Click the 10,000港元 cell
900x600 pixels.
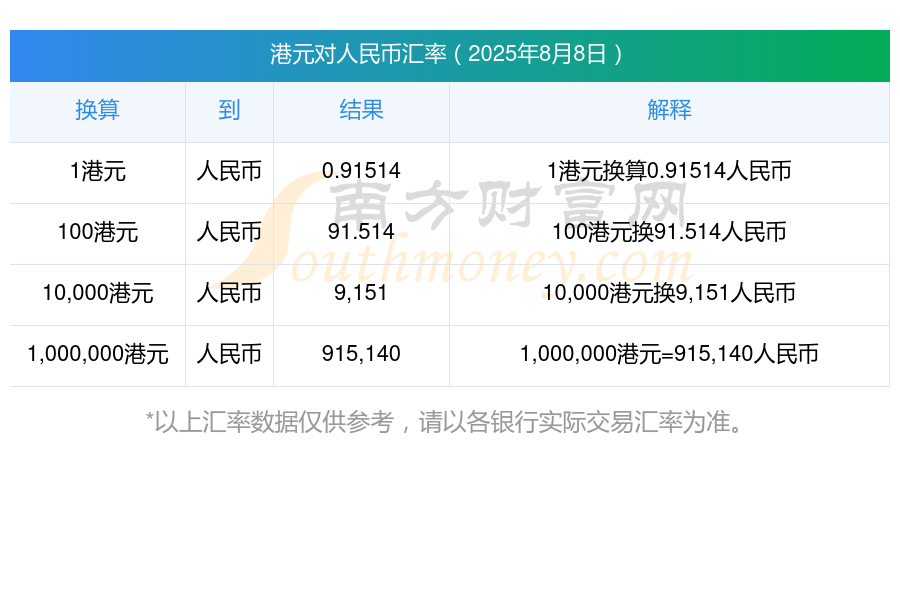pos(98,293)
